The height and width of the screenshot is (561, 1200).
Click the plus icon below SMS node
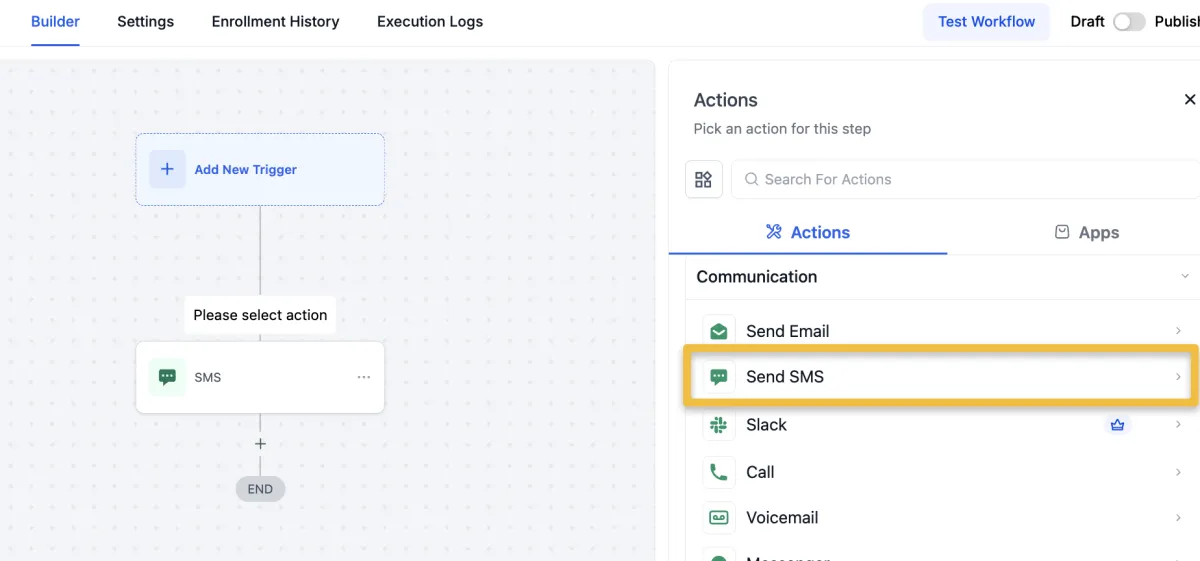260,444
